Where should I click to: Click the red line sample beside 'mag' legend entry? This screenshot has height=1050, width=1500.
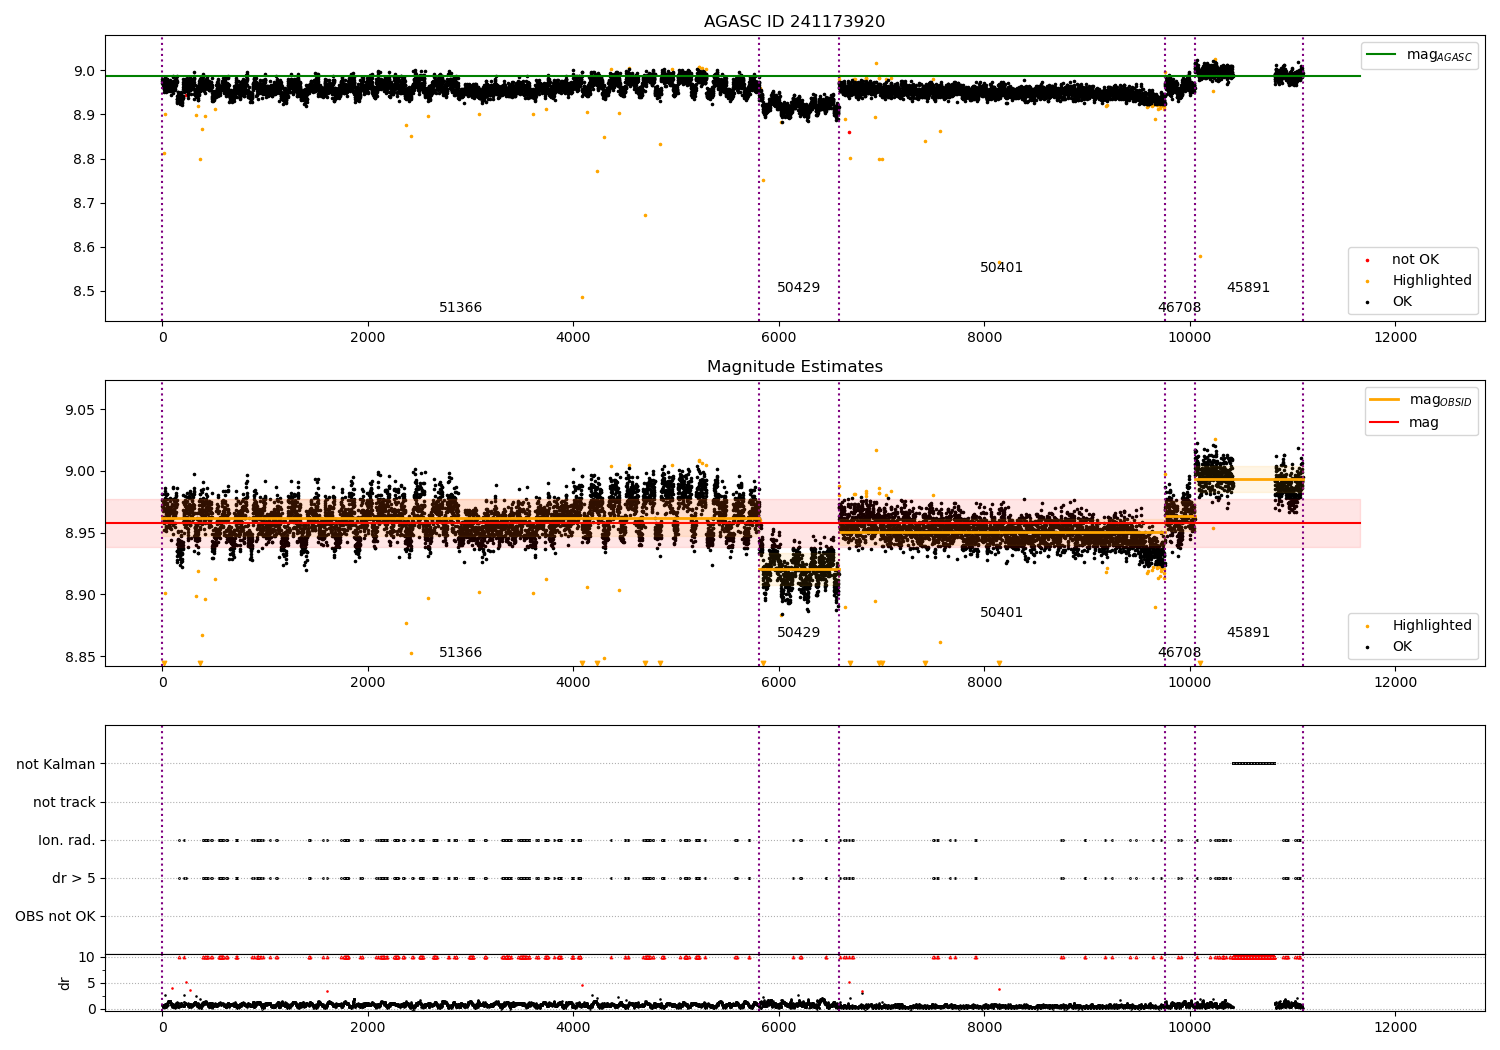click(x=1385, y=423)
